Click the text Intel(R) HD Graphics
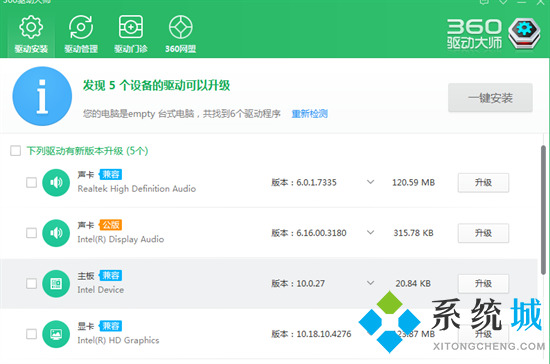This screenshot has width=550, height=364. tap(118, 340)
